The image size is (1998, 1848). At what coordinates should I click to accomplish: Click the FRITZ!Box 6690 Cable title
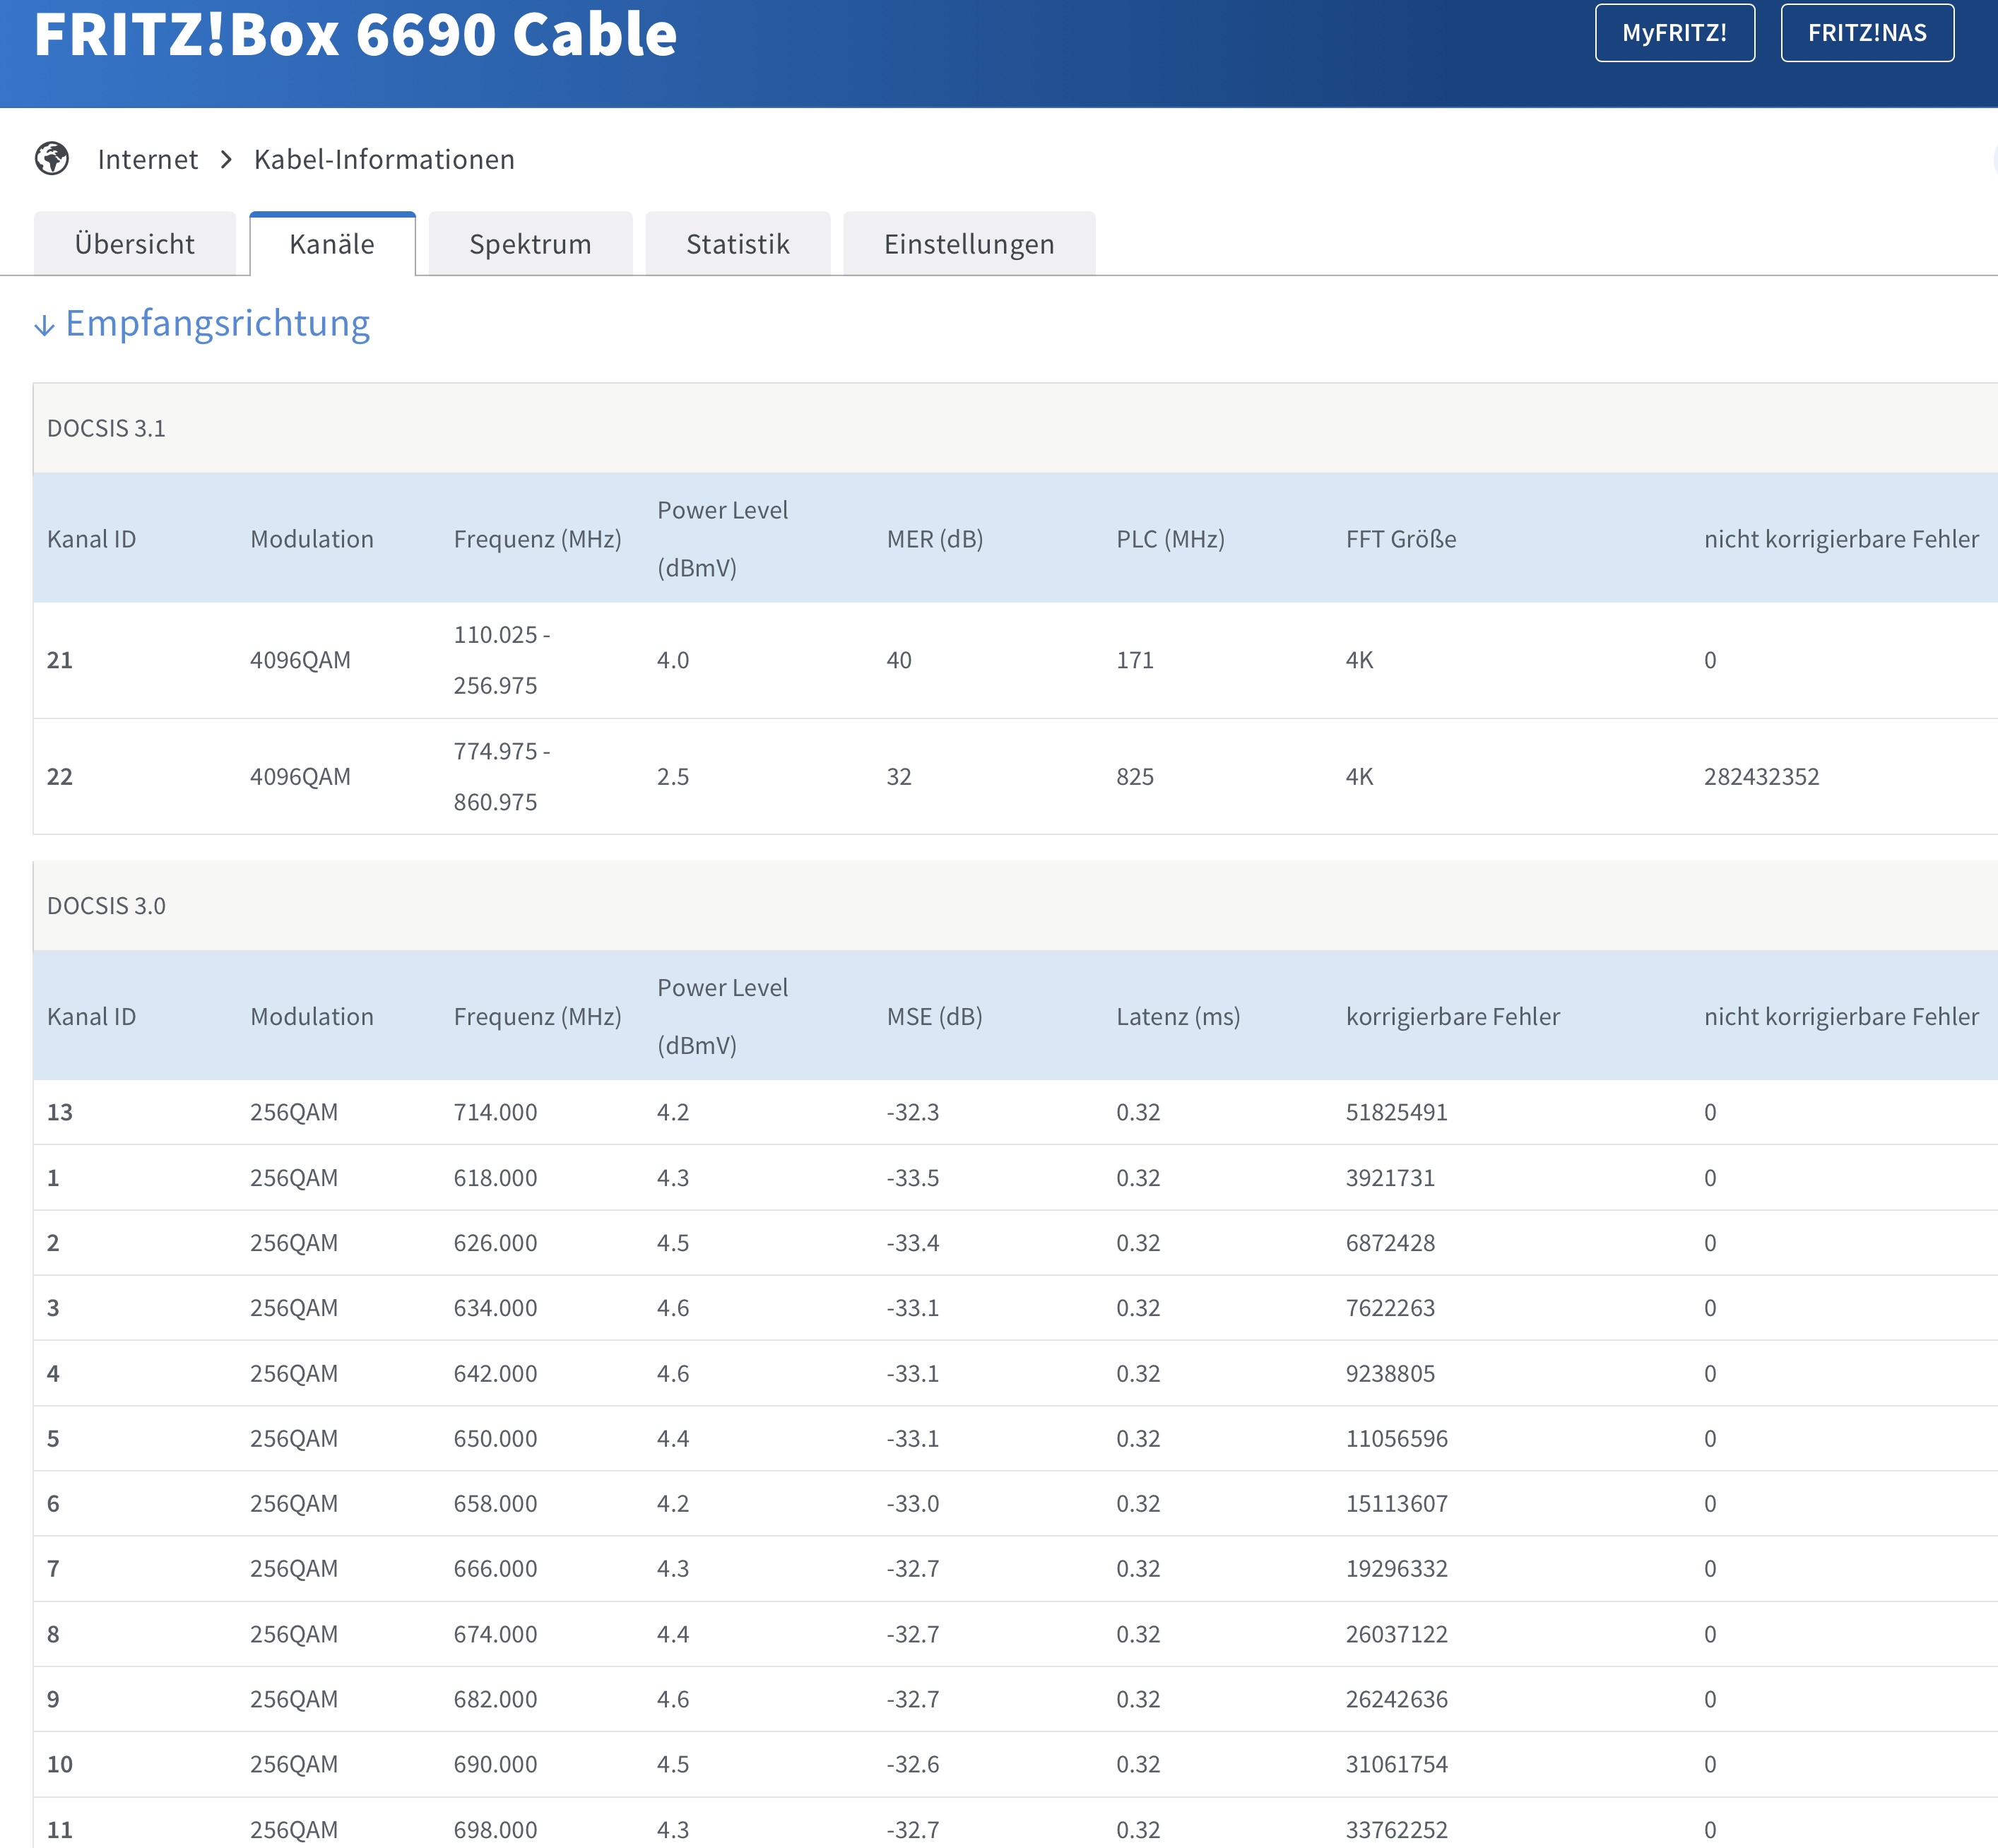355,35
